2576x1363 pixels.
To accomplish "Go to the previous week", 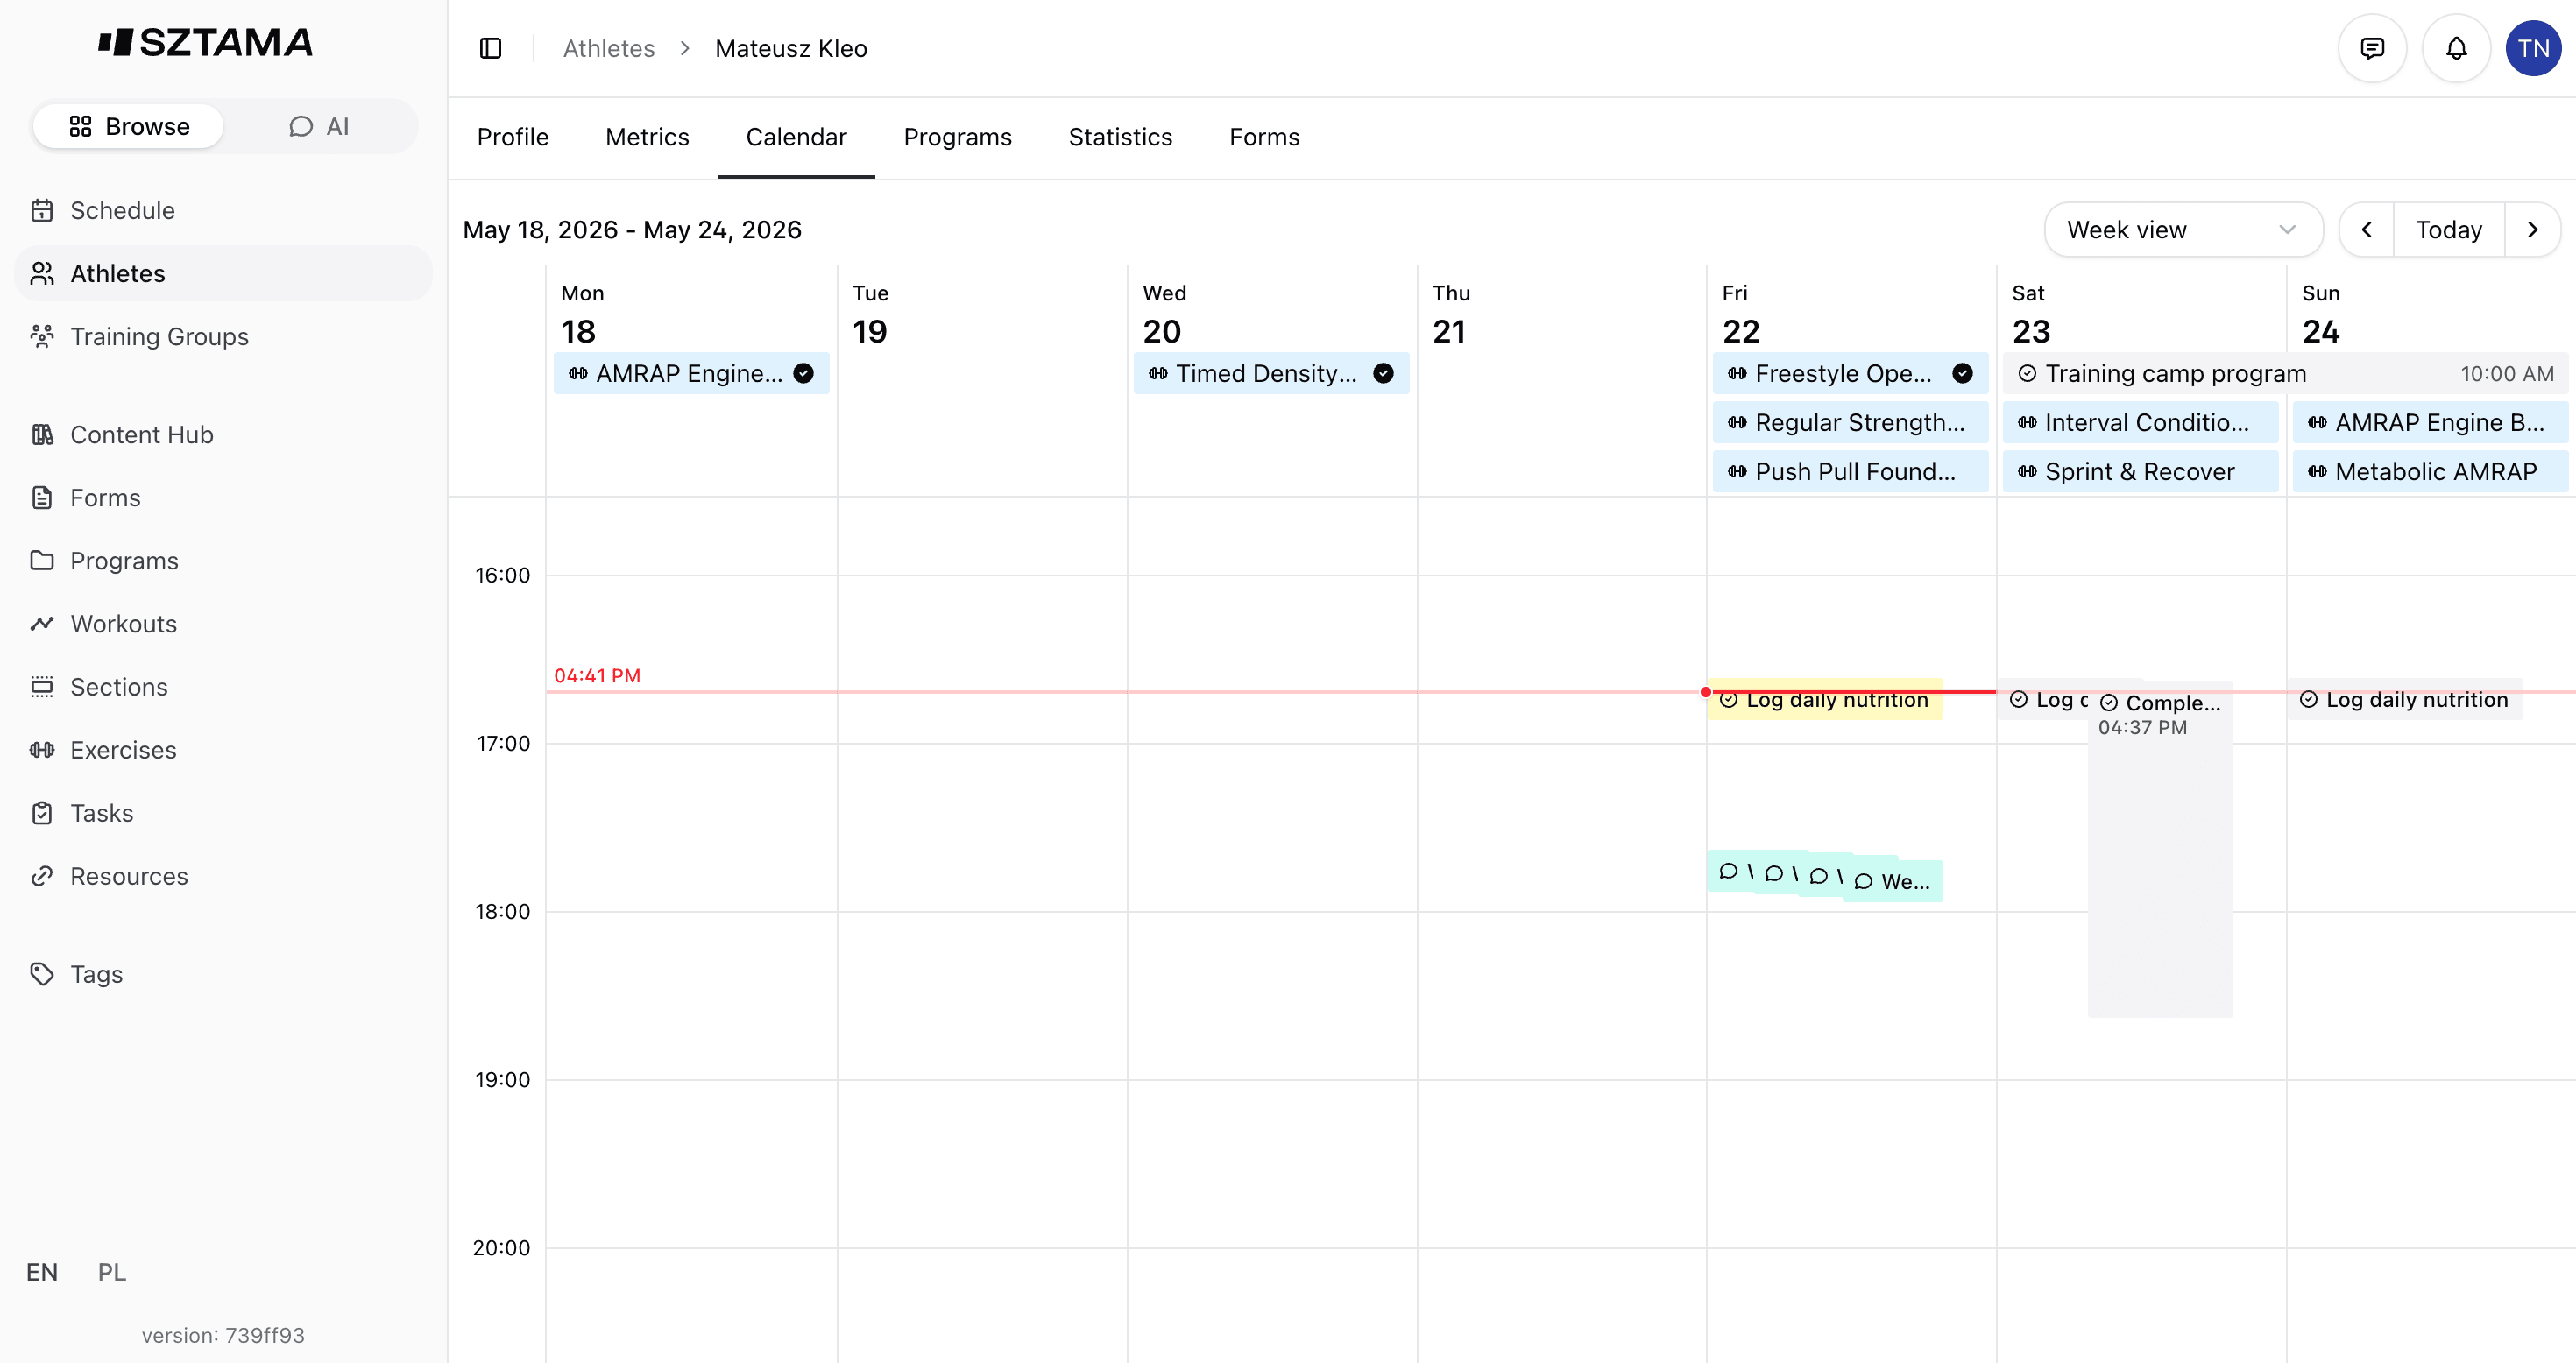I will coord(2366,229).
